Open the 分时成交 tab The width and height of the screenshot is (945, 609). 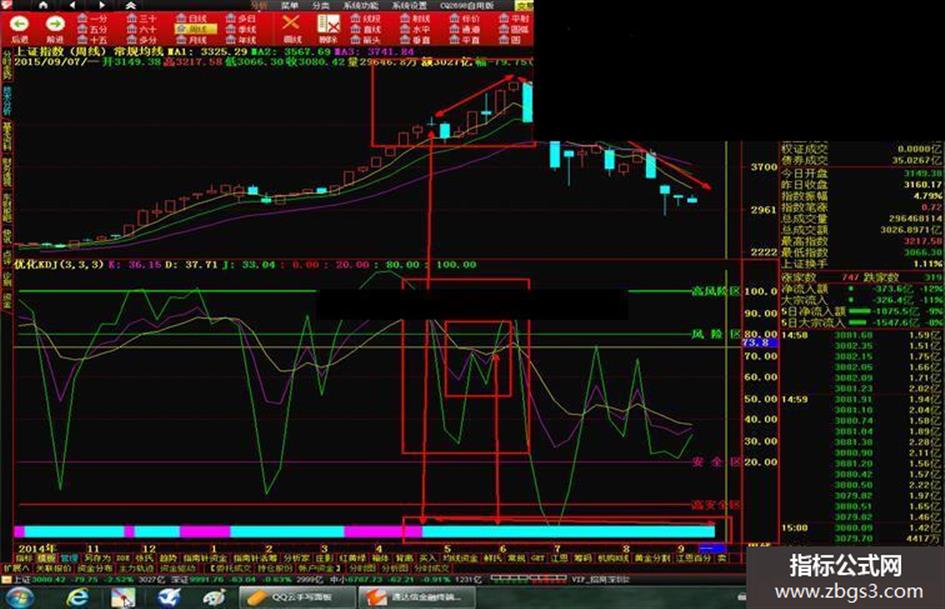click(x=431, y=568)
